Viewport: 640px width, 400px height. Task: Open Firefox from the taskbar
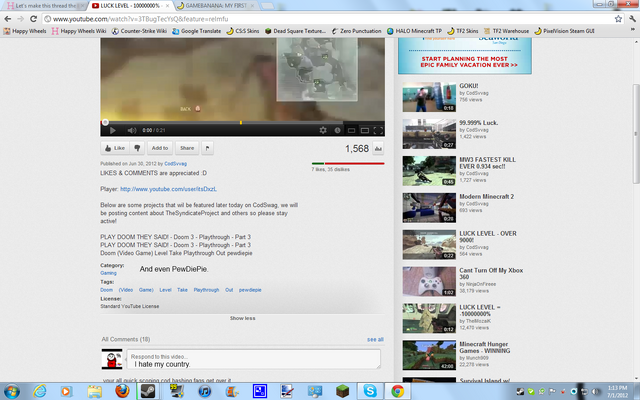122,391
